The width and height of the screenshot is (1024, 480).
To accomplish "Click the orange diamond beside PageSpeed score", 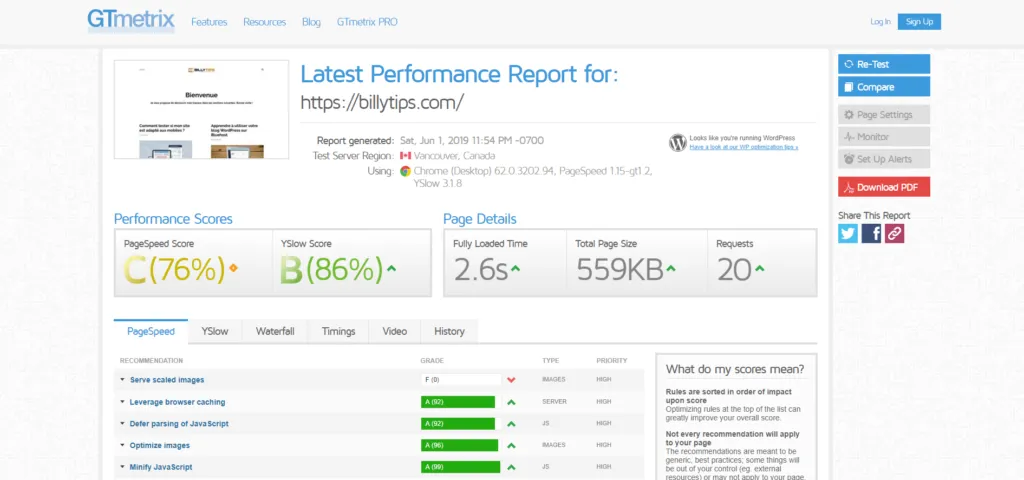I will point(233,267).
